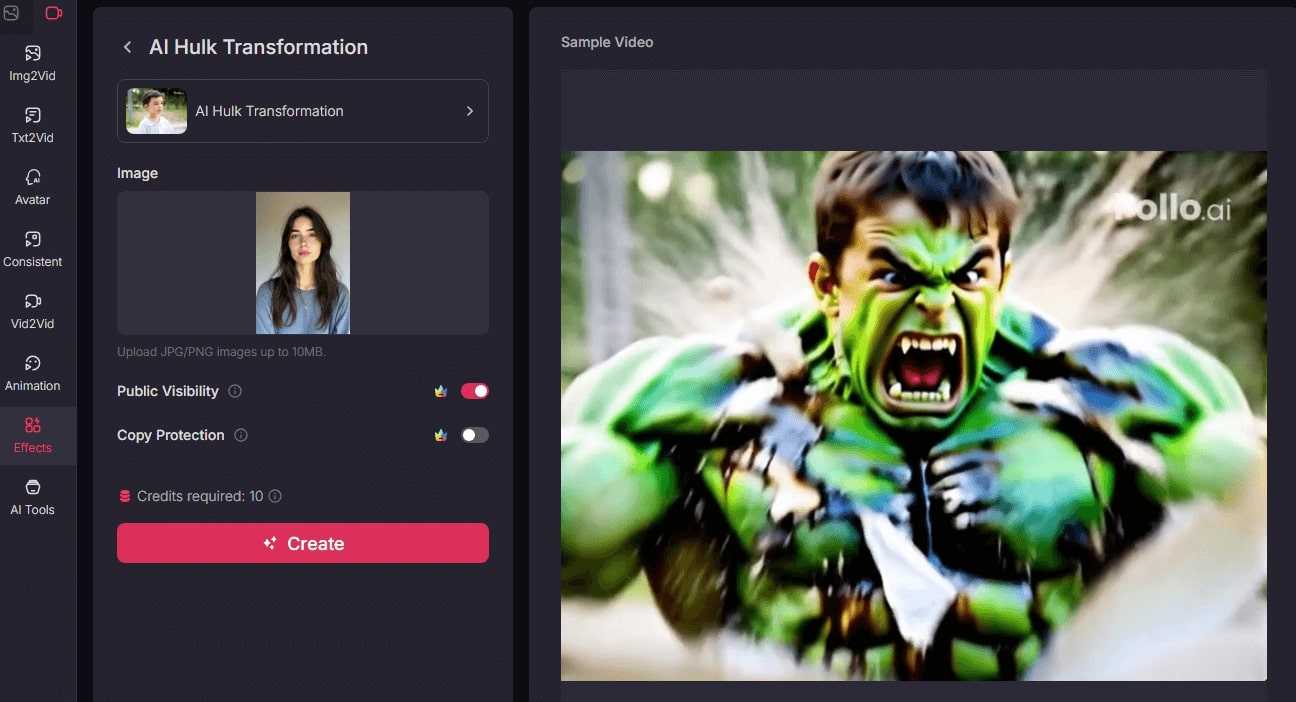This screenshot has height=702, width=1296.
Task: Select the Effects sidebar icon
Action: tap(33, 435)
